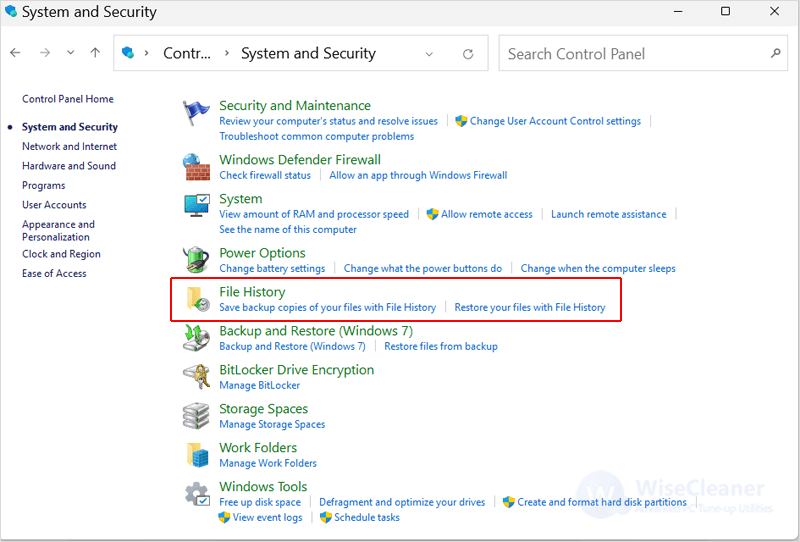Click Change what the power buttons do
The image size is (800, 542).
[x=423, y=268]
